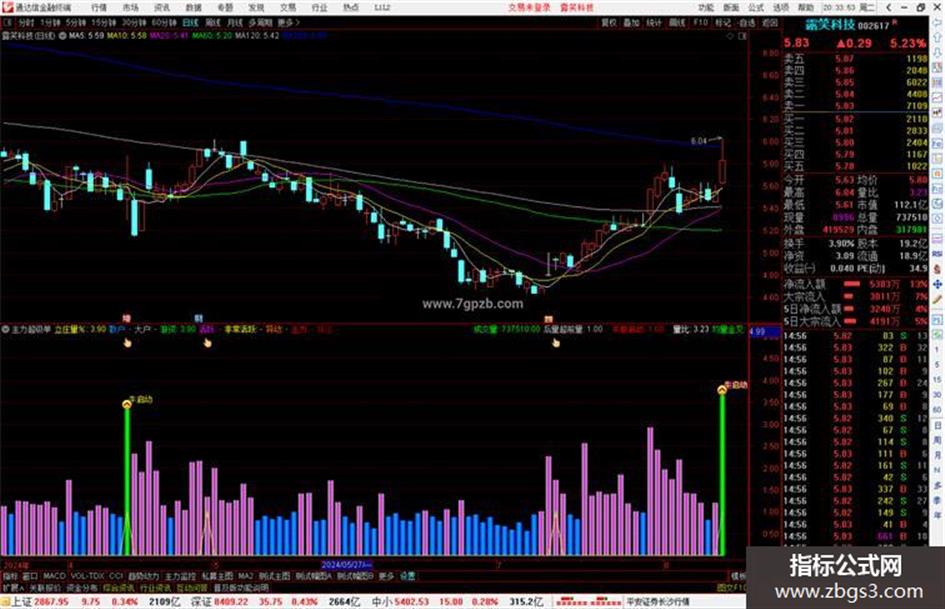Click the line-chart icon in right sidebar
The width and height of the screenshot is (945, 609).
tap(938, 98)
